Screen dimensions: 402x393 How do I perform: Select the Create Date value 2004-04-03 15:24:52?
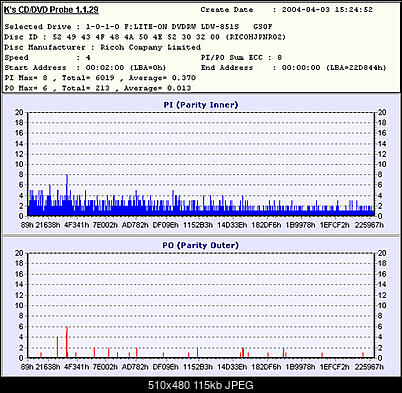pyautogui.click(x=327, y=10)
